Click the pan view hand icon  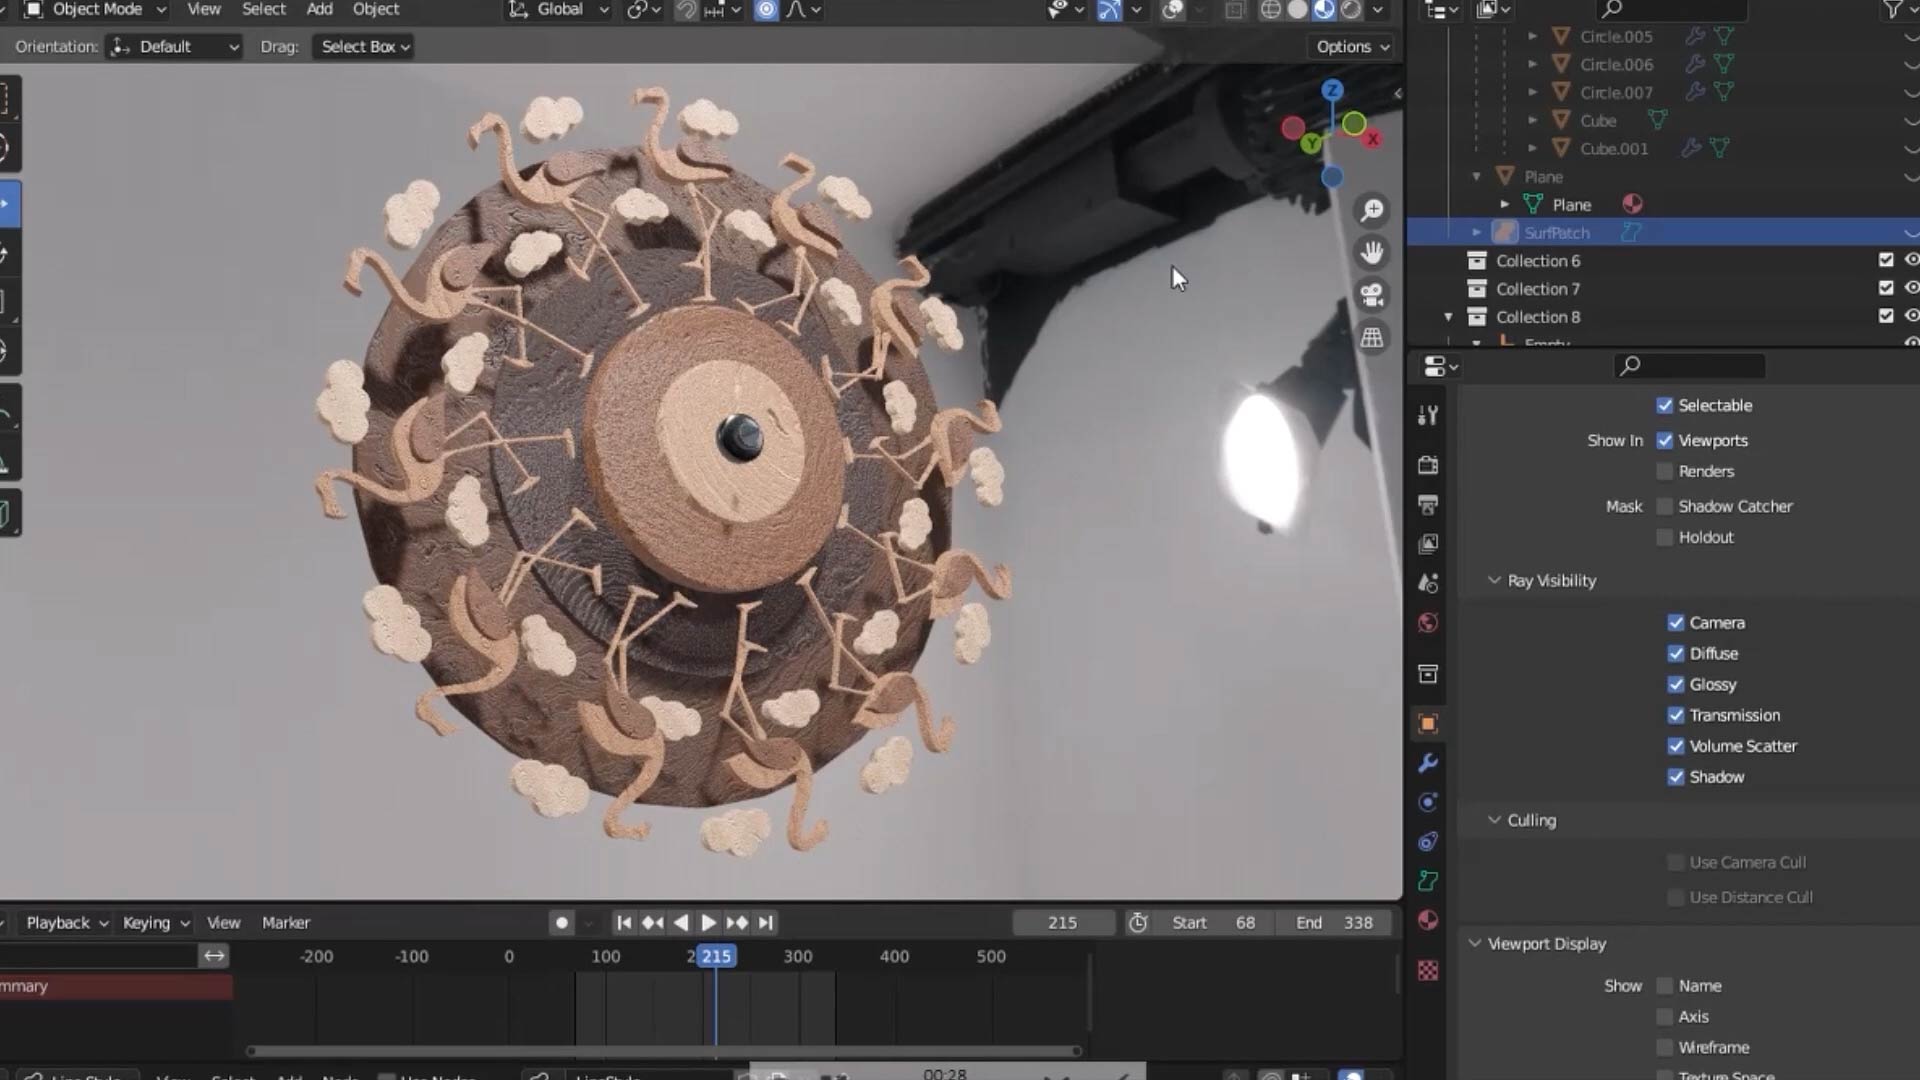point(1372,252)
